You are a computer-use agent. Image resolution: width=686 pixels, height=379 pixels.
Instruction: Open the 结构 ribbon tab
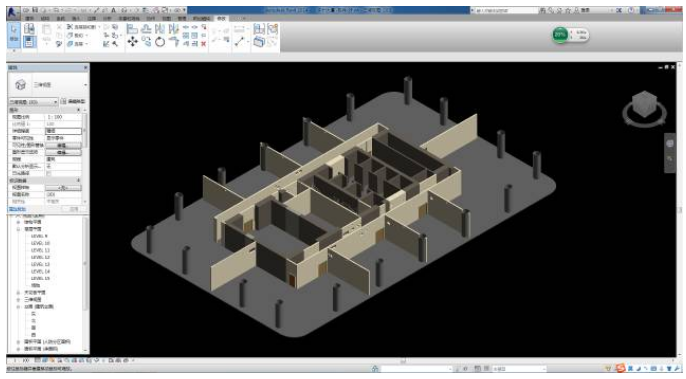click(45, 18)
